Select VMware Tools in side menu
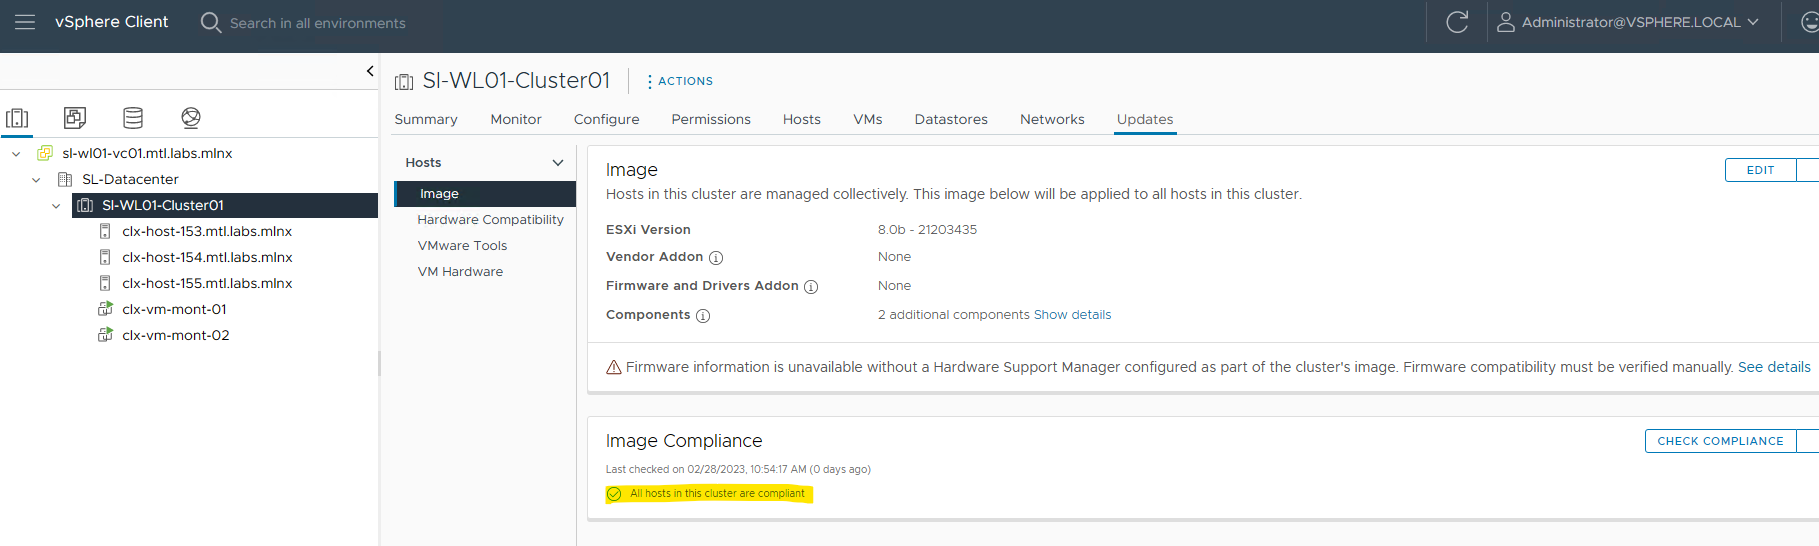The width and height of the screenshot is (1819, 546). (x=462, y=246)
